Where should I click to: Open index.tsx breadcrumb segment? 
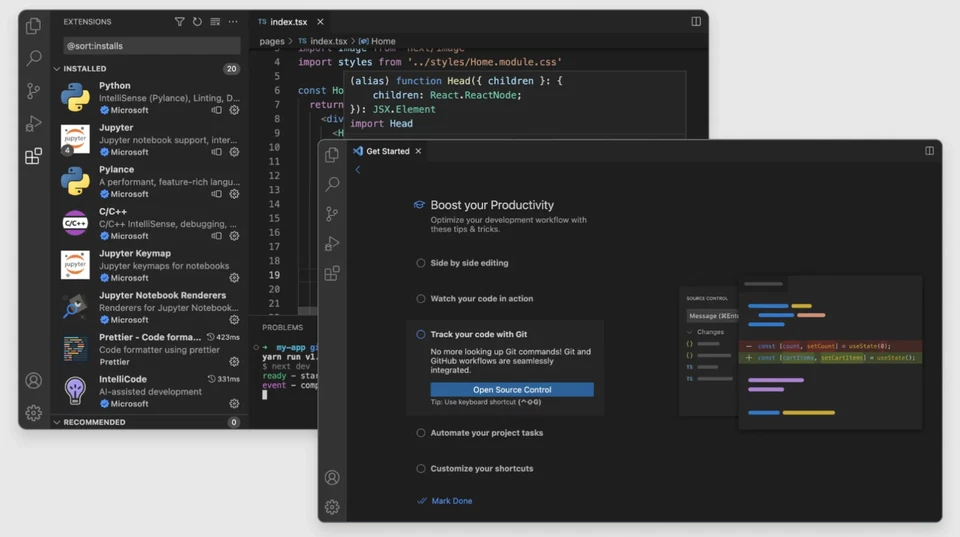(x=323, y=41)
